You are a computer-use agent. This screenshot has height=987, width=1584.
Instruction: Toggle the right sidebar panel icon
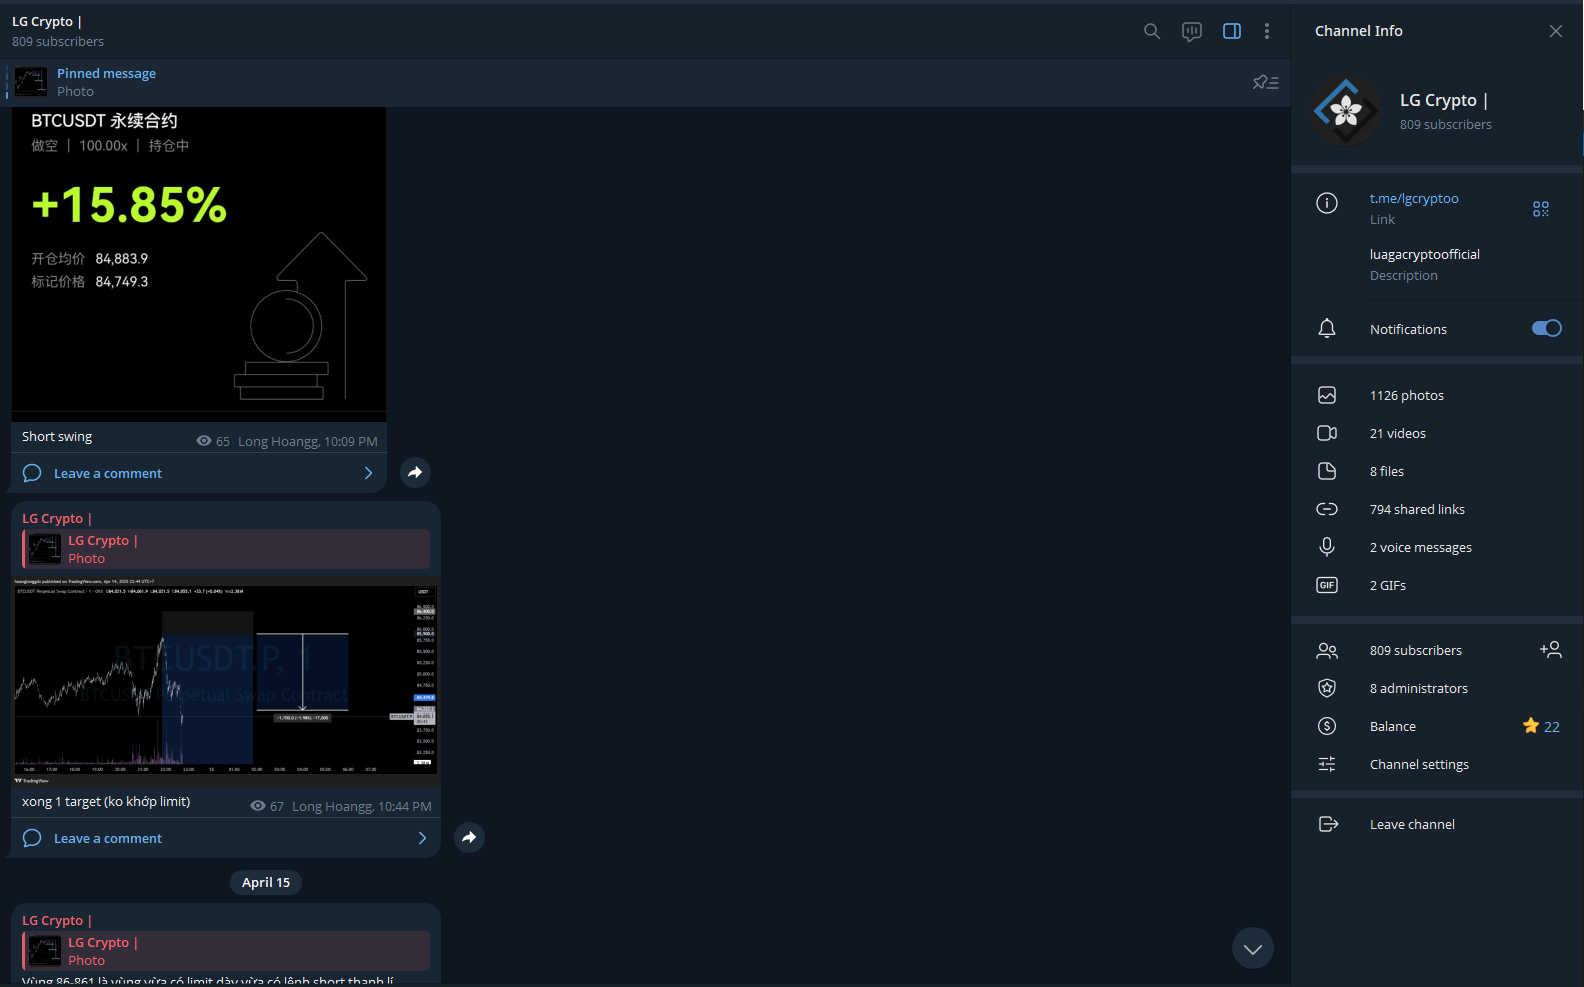pyautogui.click(x=1232, y=31)
